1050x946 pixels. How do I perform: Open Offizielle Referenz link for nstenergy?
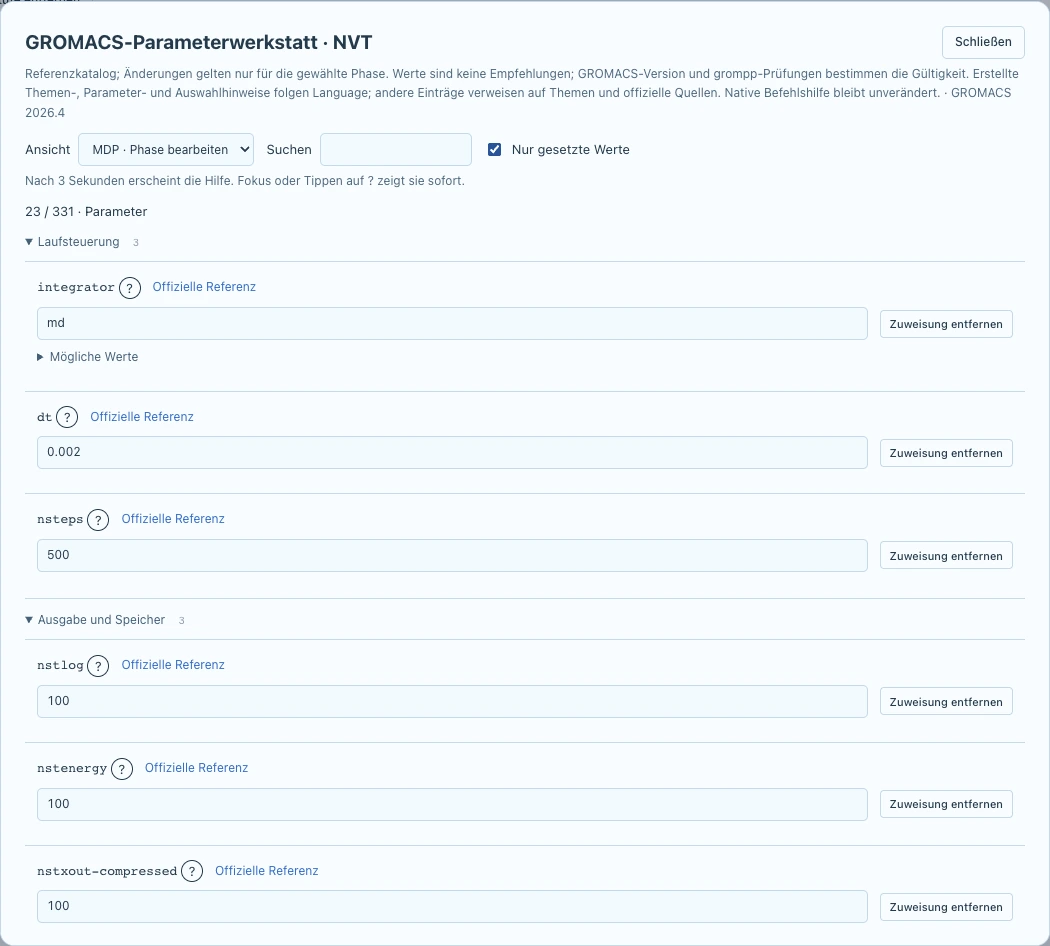pyautogui.click(x=196, y=768)
